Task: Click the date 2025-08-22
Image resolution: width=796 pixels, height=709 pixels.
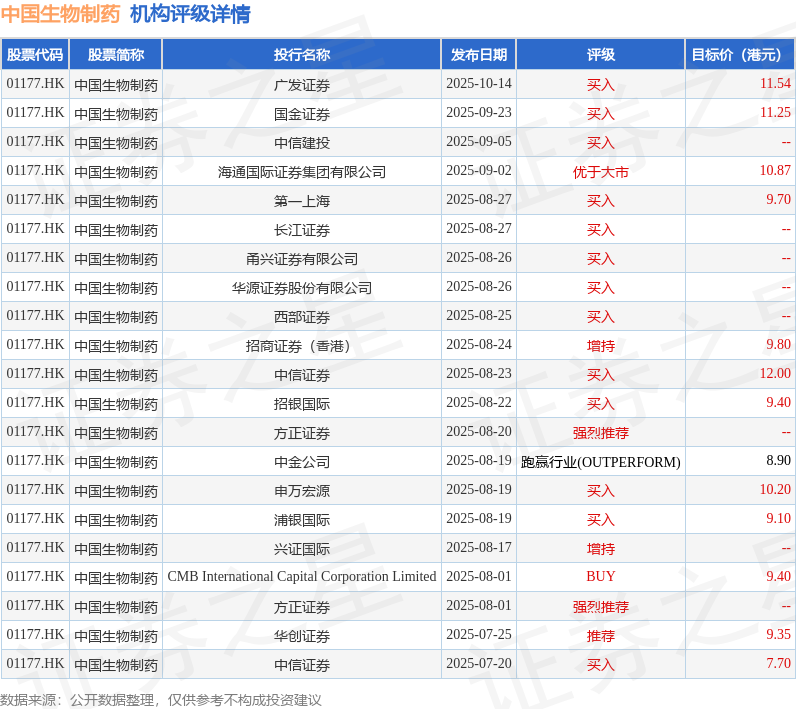Action: click(479, 402)
